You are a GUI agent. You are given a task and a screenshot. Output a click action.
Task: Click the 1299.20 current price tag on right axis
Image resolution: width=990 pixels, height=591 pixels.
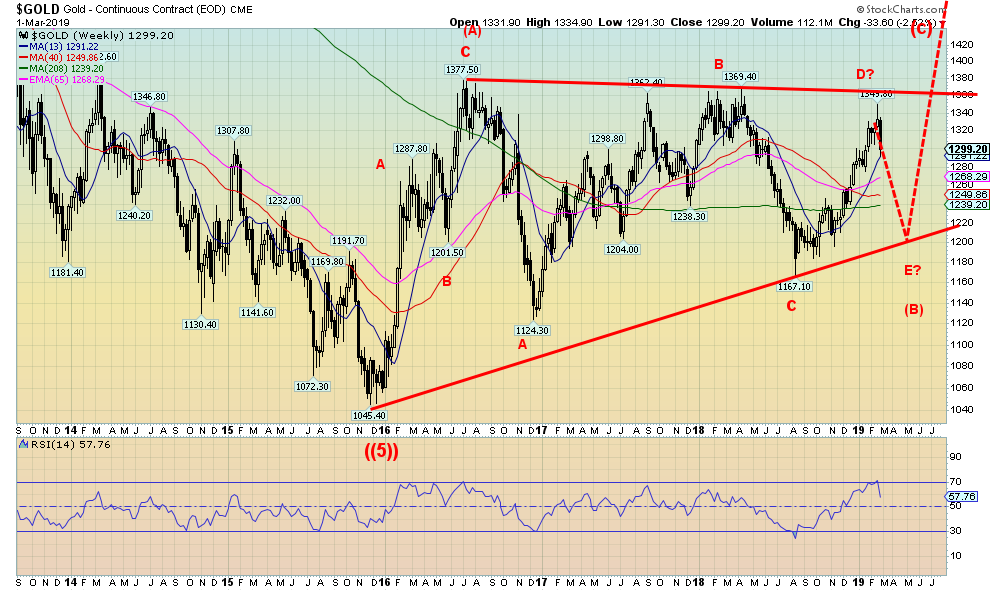[x=966, y=146]
